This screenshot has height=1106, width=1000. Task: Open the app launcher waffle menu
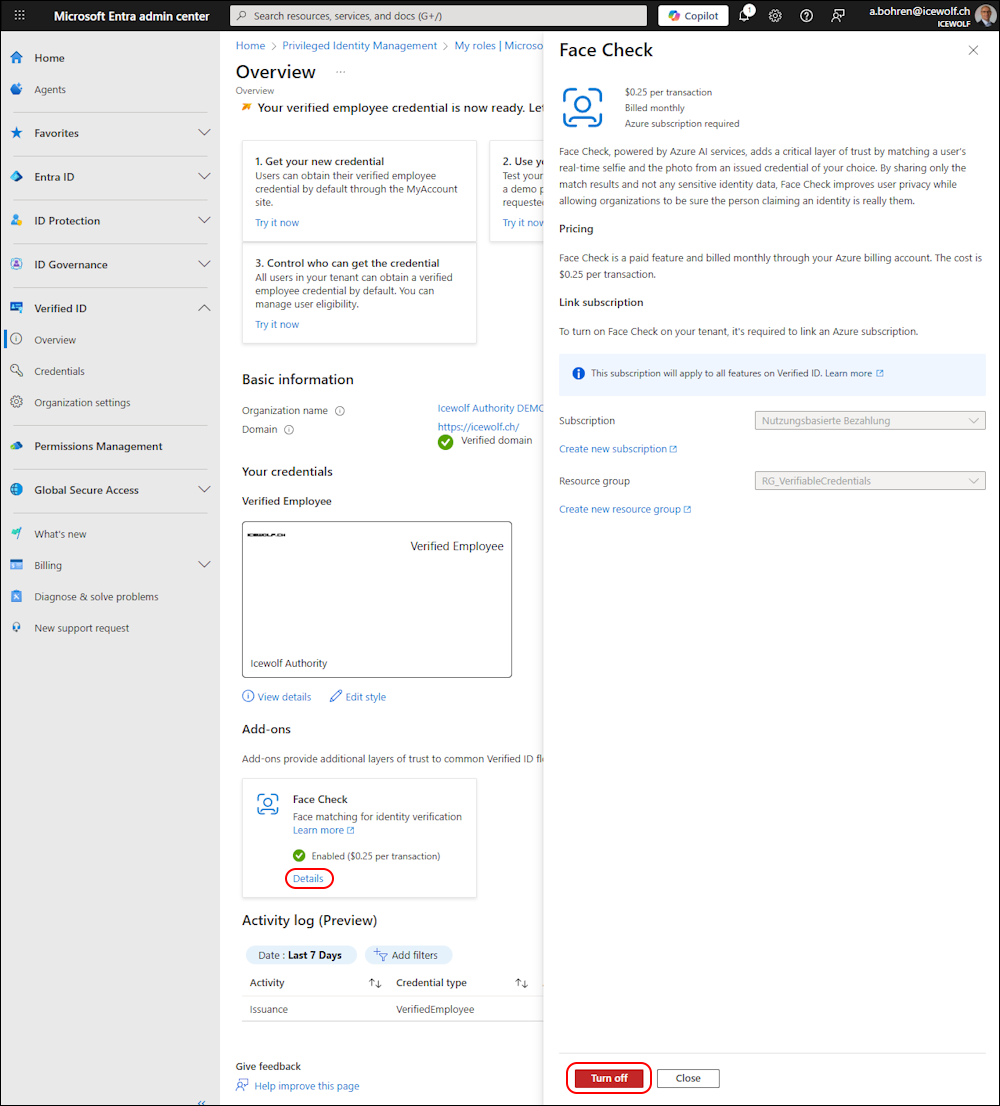coord(20,15)
